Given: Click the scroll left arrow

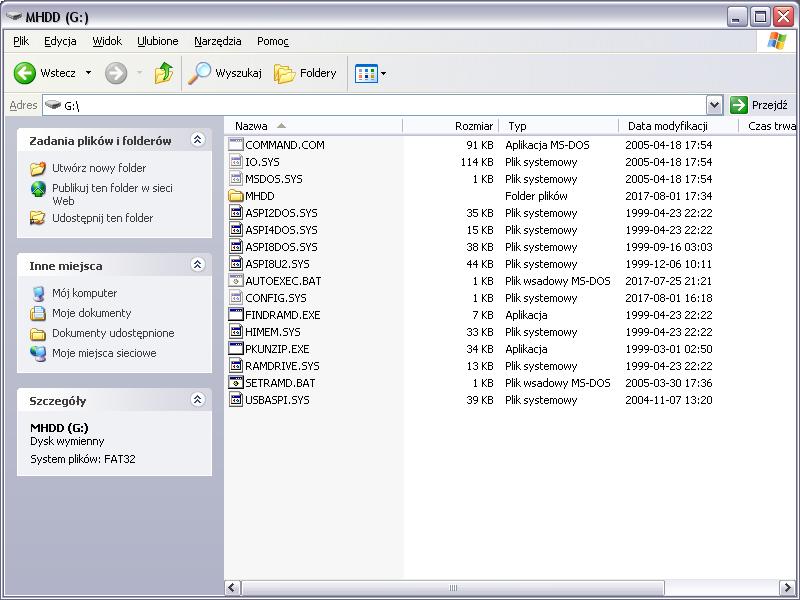Looking at the screenshot, I should 232,588.
